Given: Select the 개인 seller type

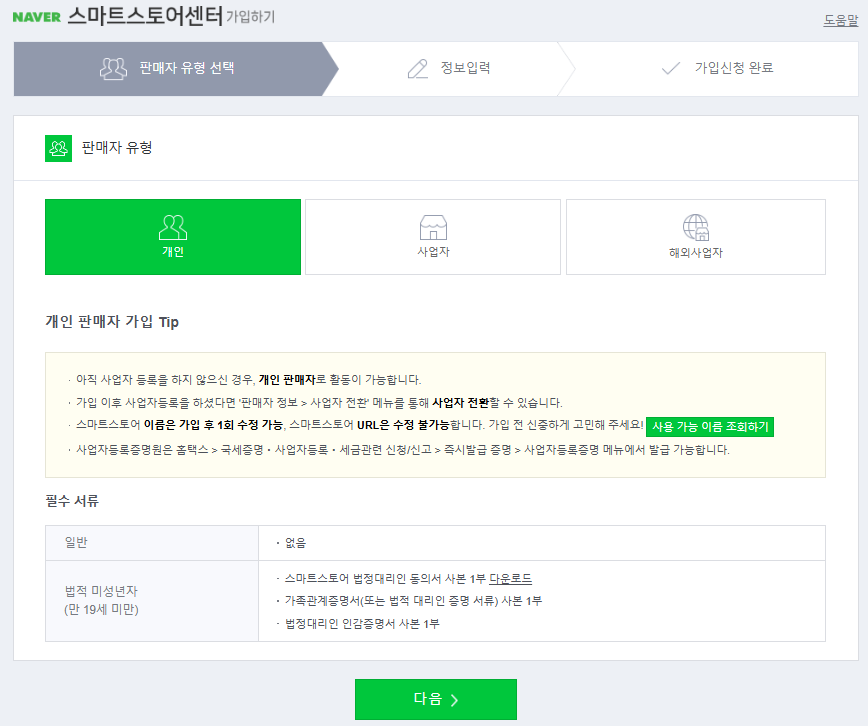Looking at the screenshot, I should [x=172, y=237].
